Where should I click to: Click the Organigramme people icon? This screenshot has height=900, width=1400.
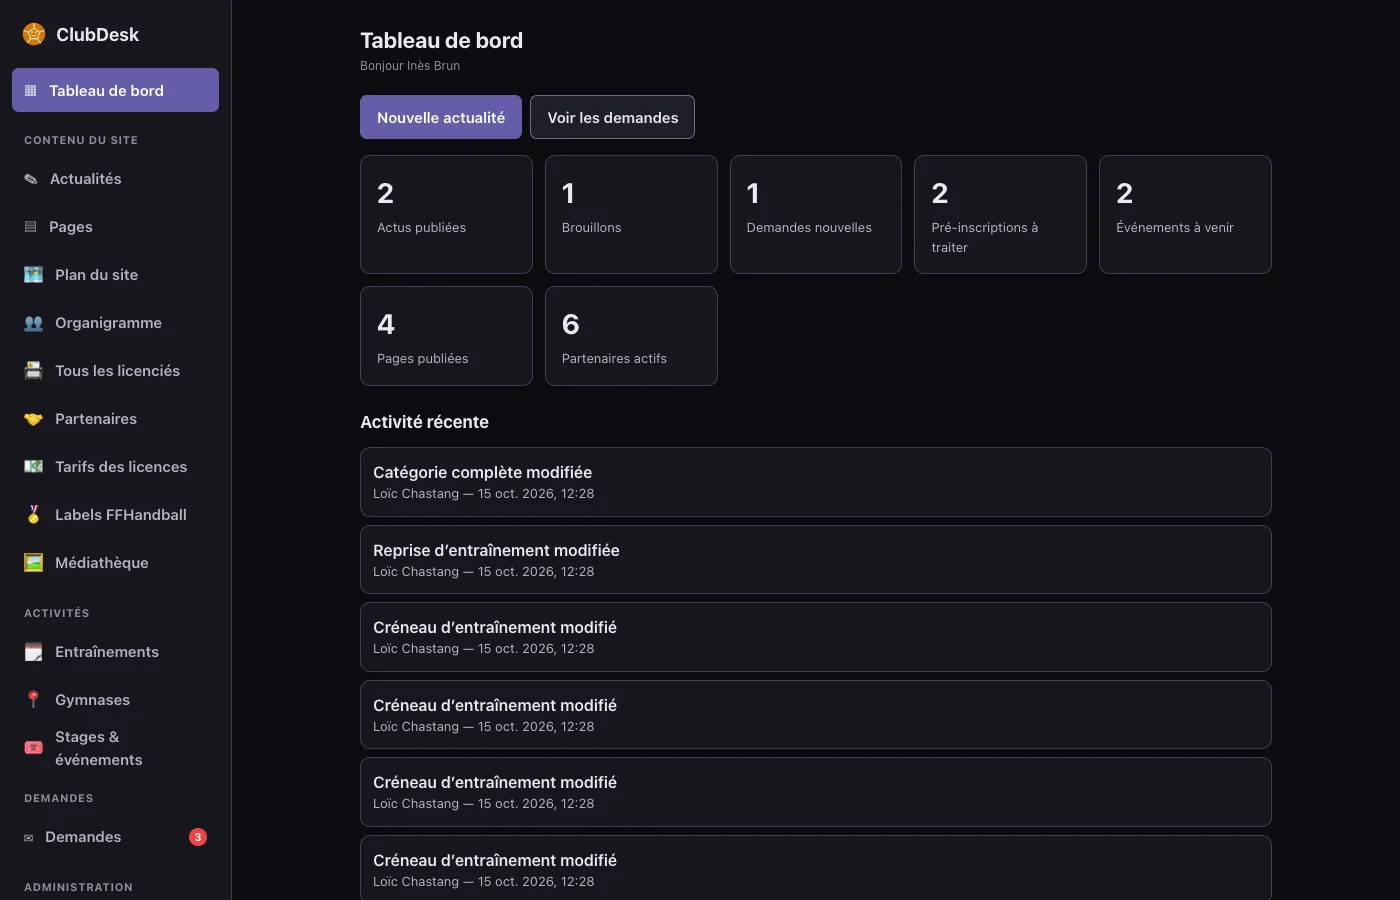point(33,323)
